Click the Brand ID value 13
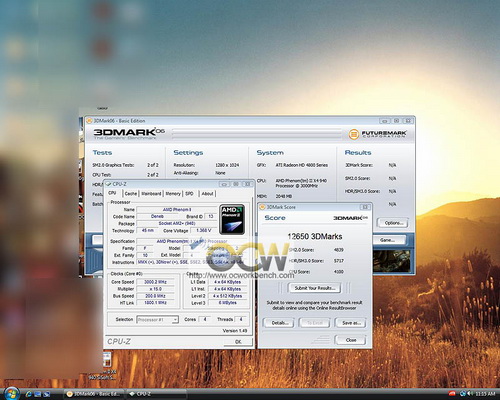The image size is (500, 400). tap(211, 217)
